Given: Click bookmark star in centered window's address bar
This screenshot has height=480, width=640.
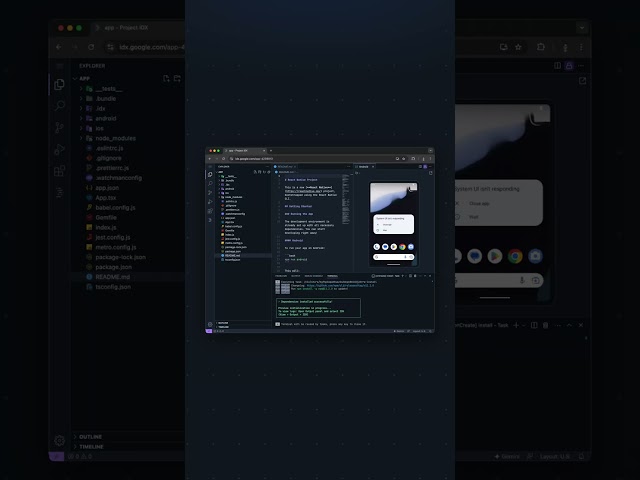Looking at the screenshot, I should pyautogui.click(x=404, y=159).
